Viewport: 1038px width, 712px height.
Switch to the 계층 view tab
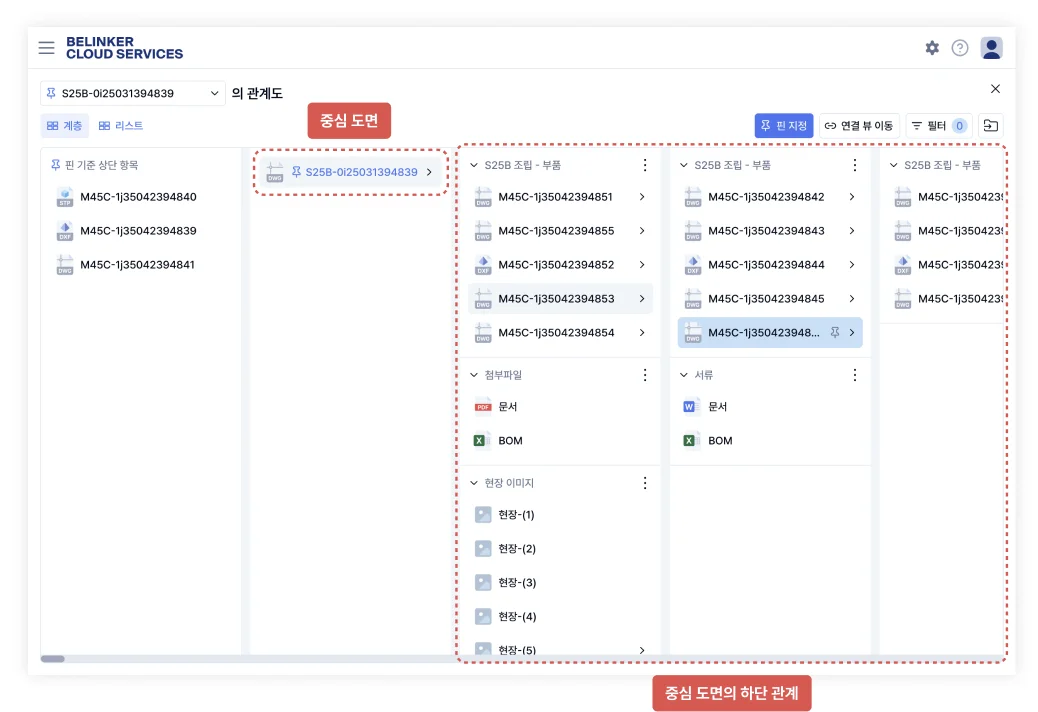click(65, 126)
